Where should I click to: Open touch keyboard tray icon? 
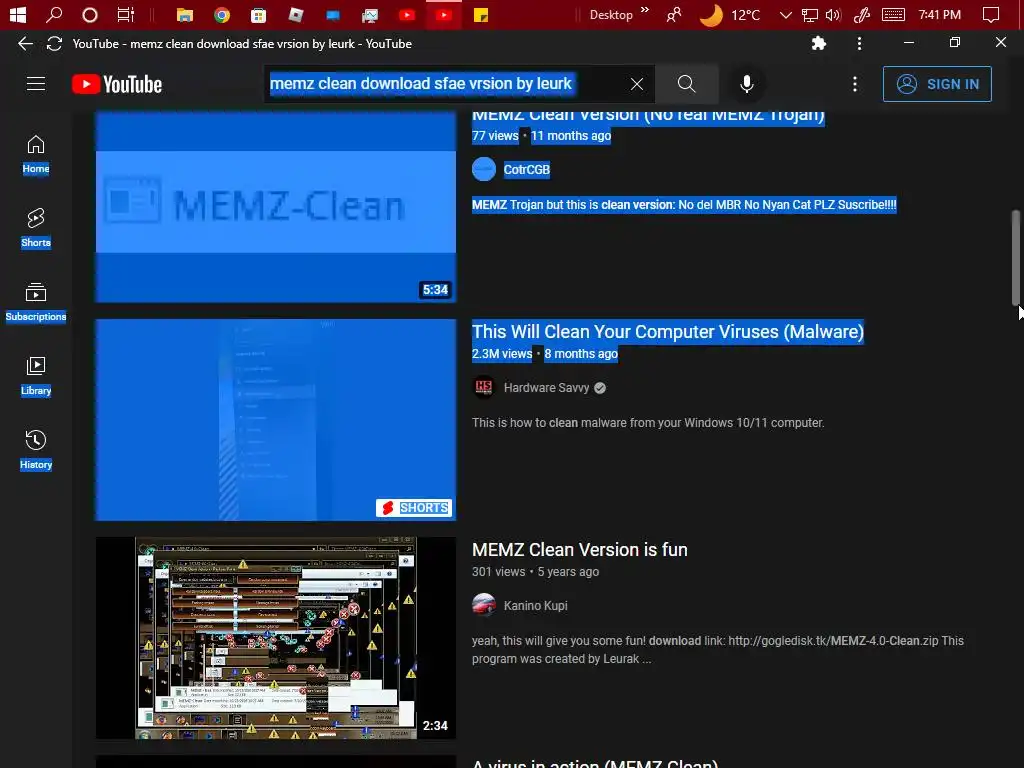coord(893,14)
